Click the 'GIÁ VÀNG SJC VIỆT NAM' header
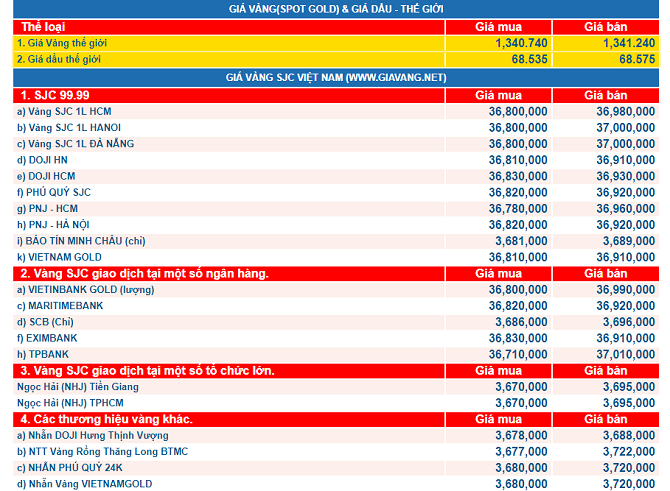This screenshot has height=491, width=670. (336, 78)
